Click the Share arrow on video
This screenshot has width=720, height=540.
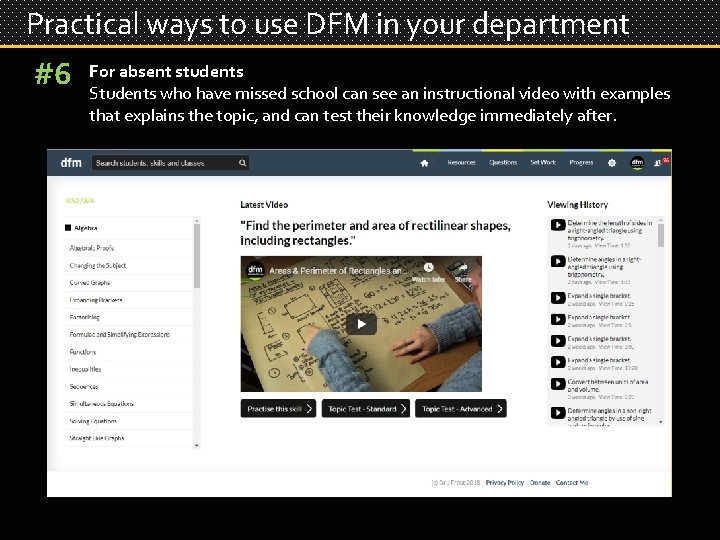click(x=462, y=268)
